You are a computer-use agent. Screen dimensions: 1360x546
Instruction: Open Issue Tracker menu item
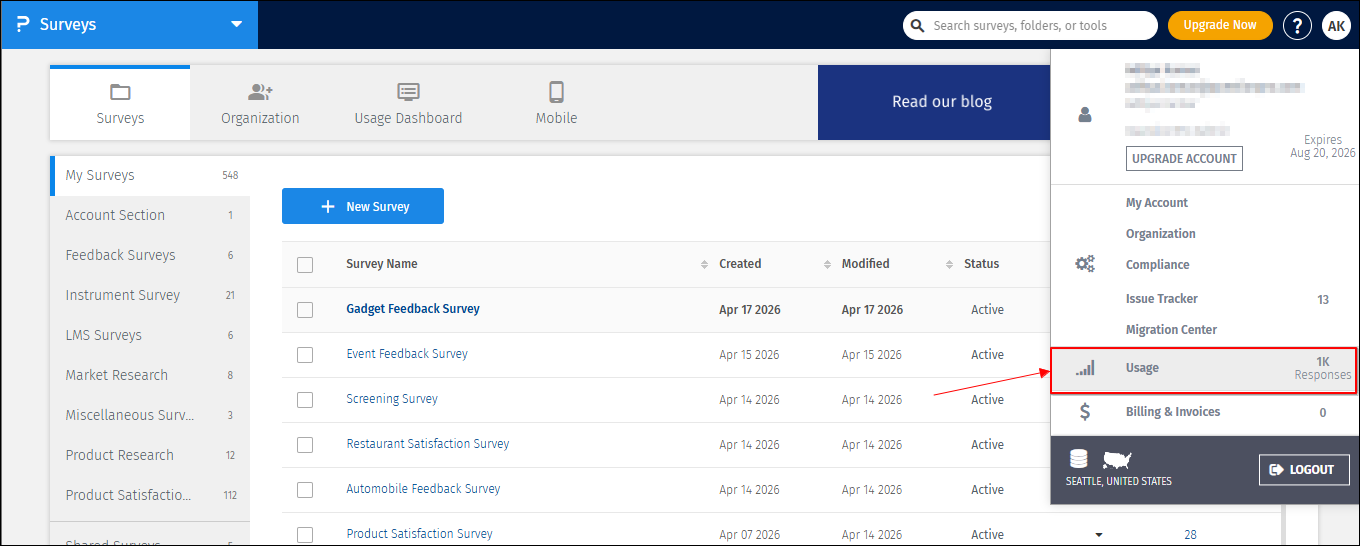coord(1161,299)
